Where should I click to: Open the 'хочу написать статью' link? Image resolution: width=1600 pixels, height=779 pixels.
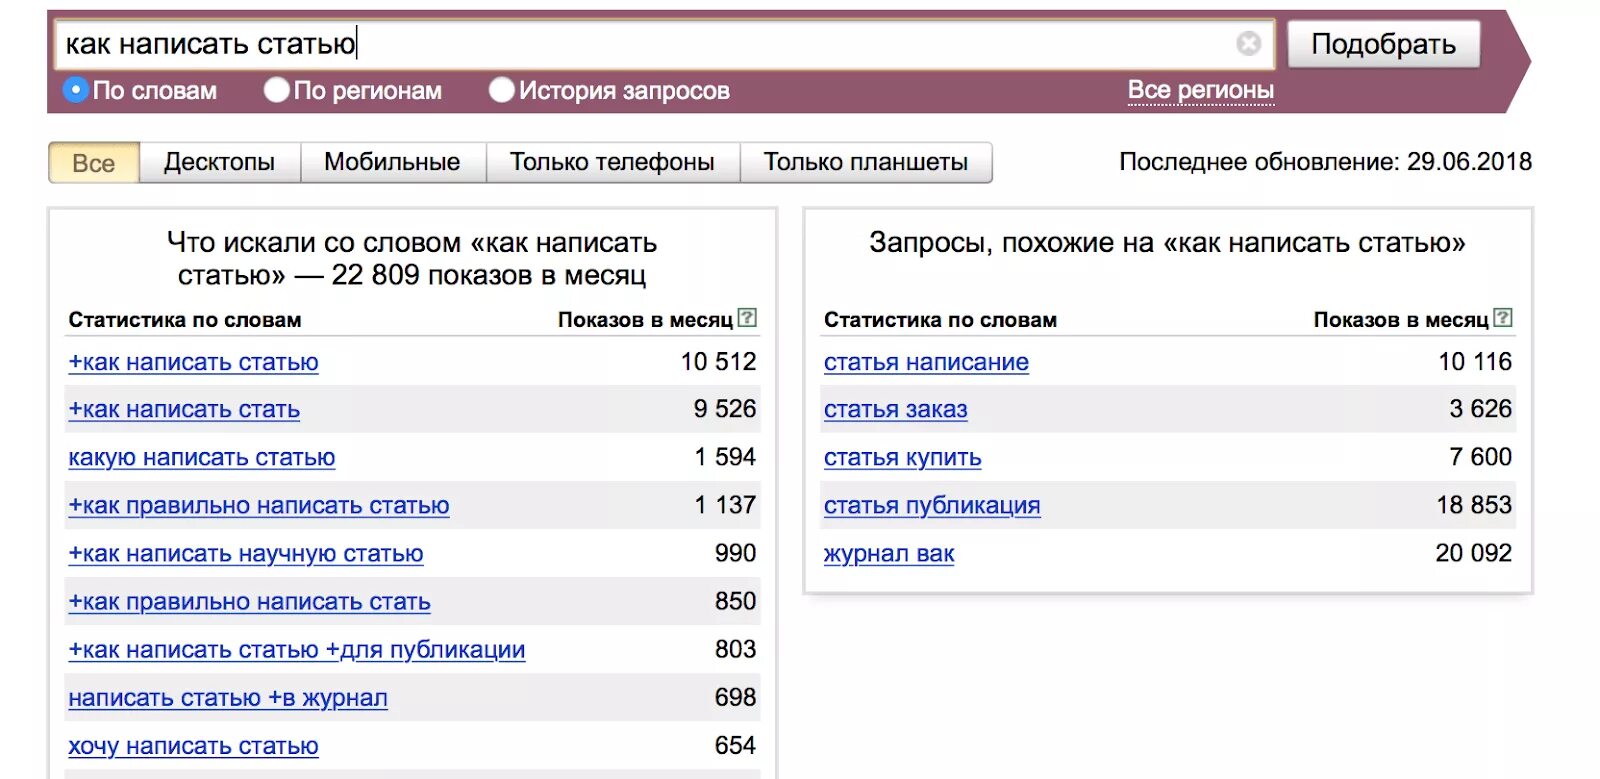(x=193, y=746)
